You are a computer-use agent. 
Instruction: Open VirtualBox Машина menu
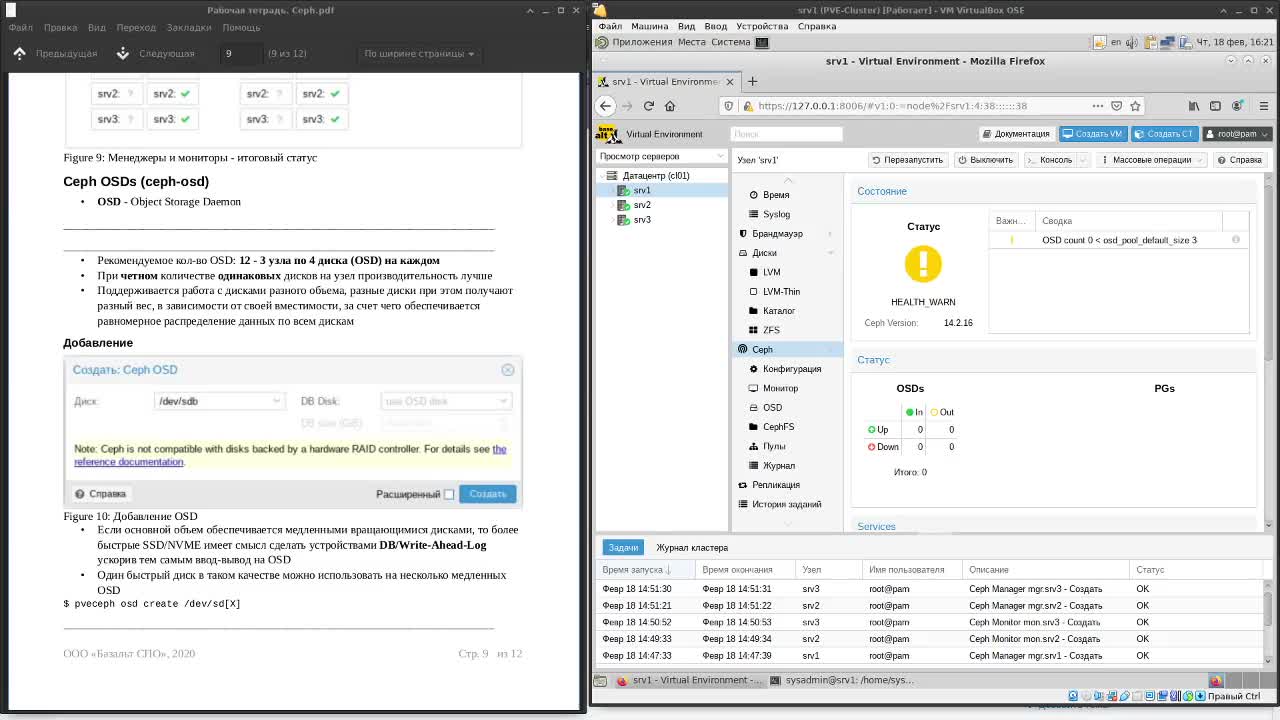pyautogui.click(x=650, y=26)
